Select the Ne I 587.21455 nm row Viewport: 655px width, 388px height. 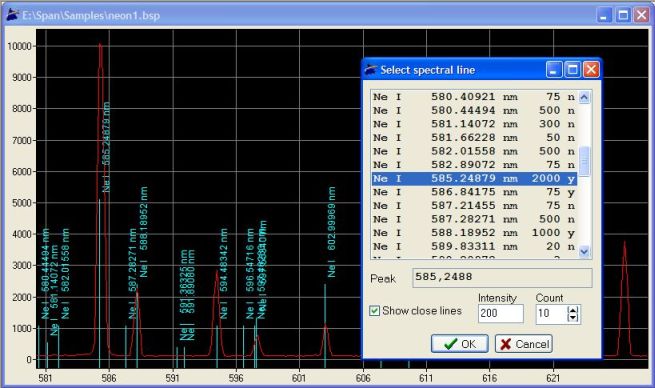(x=474, y=205)
